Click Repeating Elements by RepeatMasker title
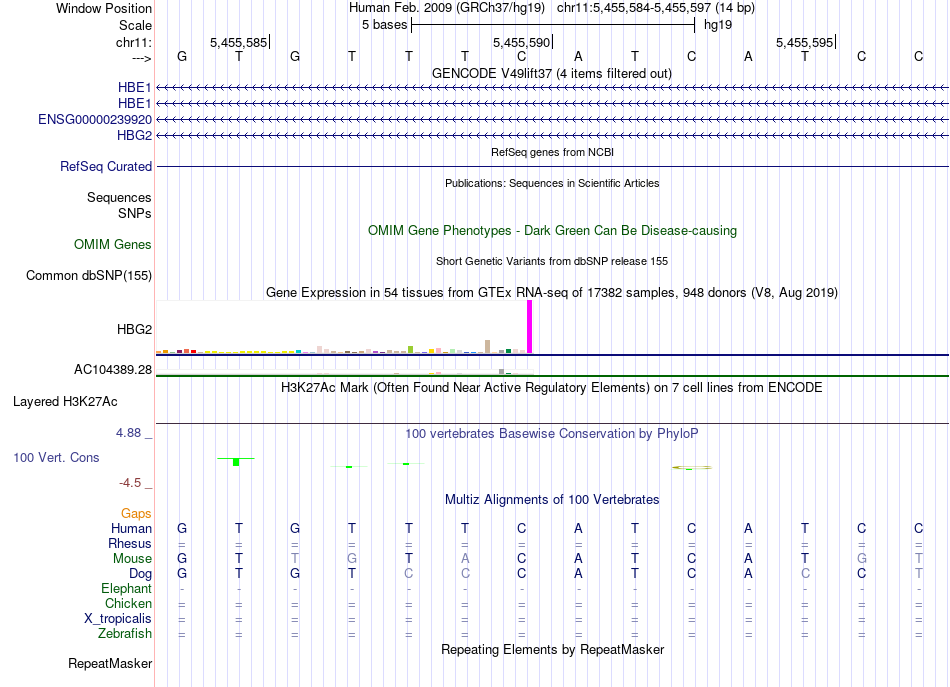Image resolution: width=950 pixels, height=687 pixels. [x=552, y=649]
